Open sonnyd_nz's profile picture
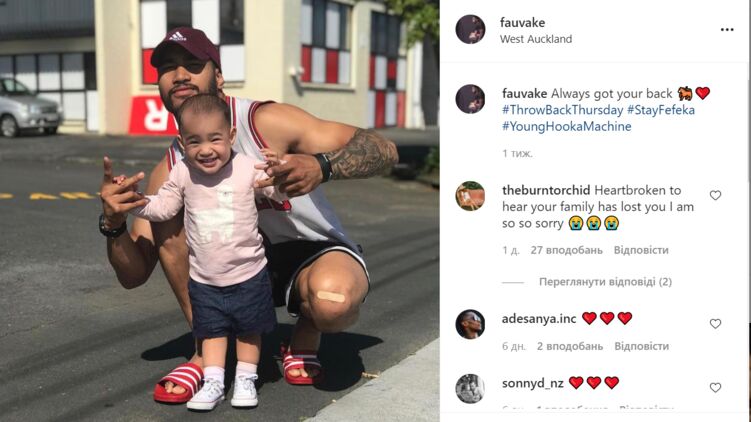The height and width of the screenshot is (422, 751). [470, 388]
